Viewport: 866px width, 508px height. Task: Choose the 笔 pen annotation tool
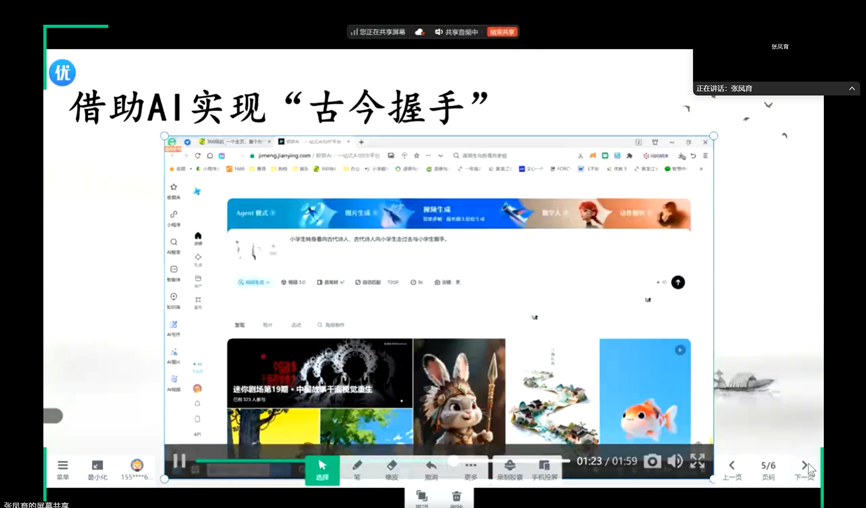coord(357,468)
